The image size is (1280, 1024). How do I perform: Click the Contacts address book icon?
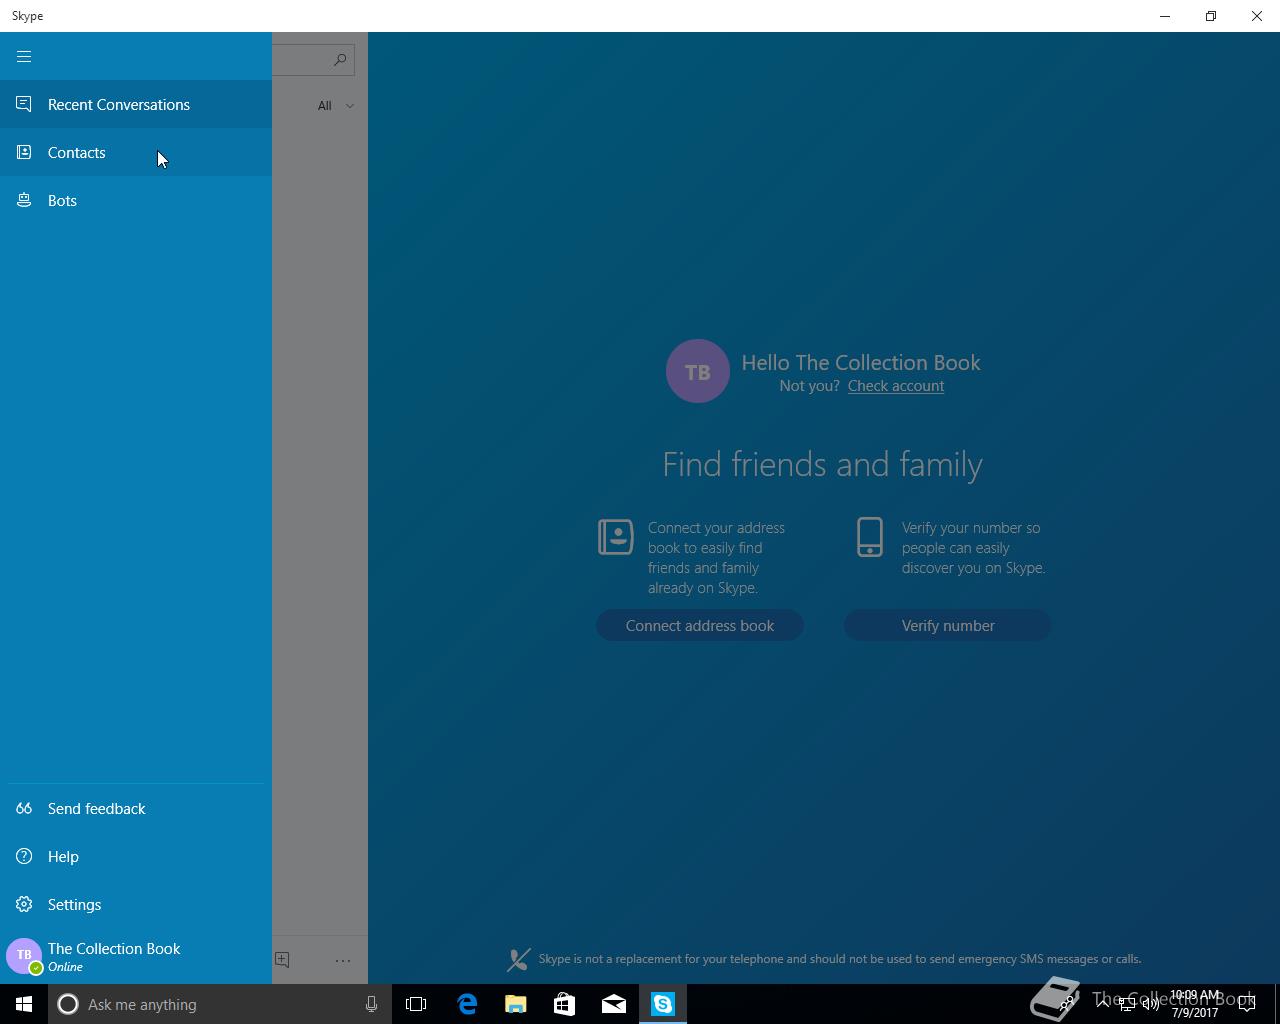tap(24, 152)
